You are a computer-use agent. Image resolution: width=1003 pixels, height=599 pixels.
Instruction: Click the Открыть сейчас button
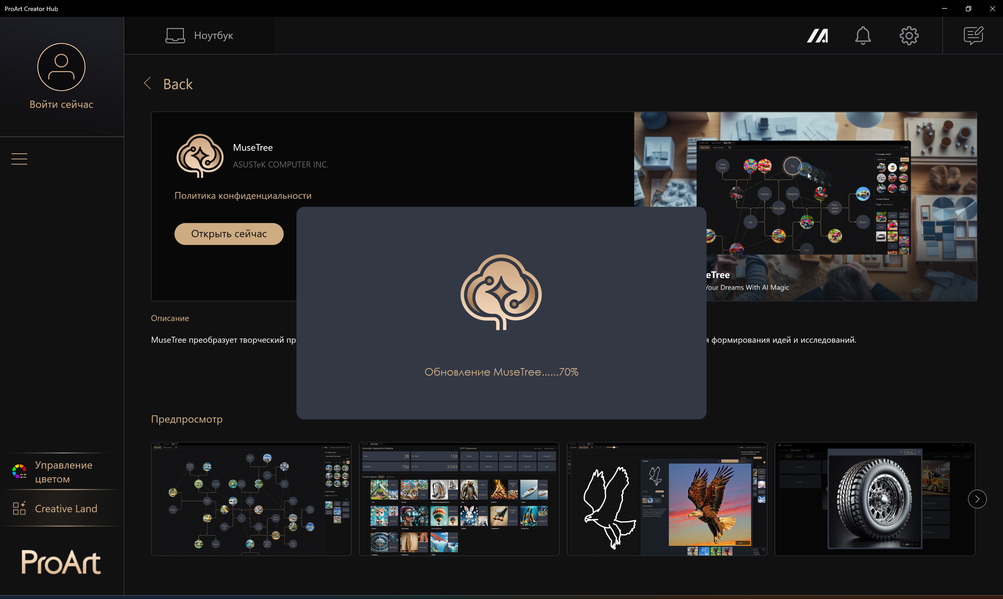coord(229,234)
